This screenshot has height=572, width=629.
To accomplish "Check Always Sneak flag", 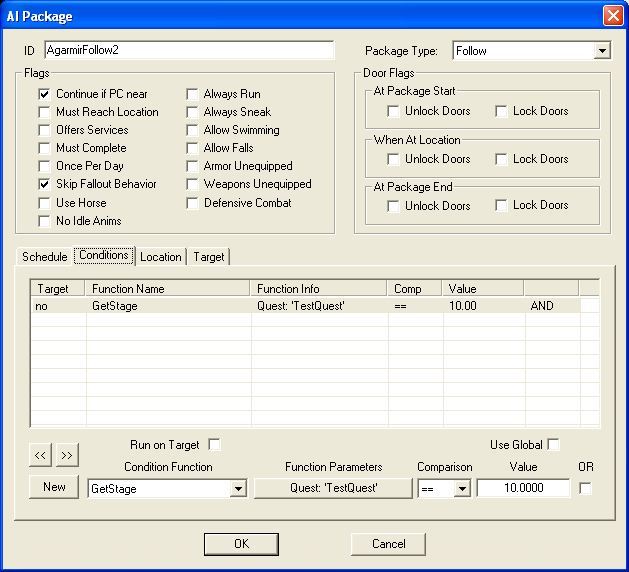I will point(192,112).
